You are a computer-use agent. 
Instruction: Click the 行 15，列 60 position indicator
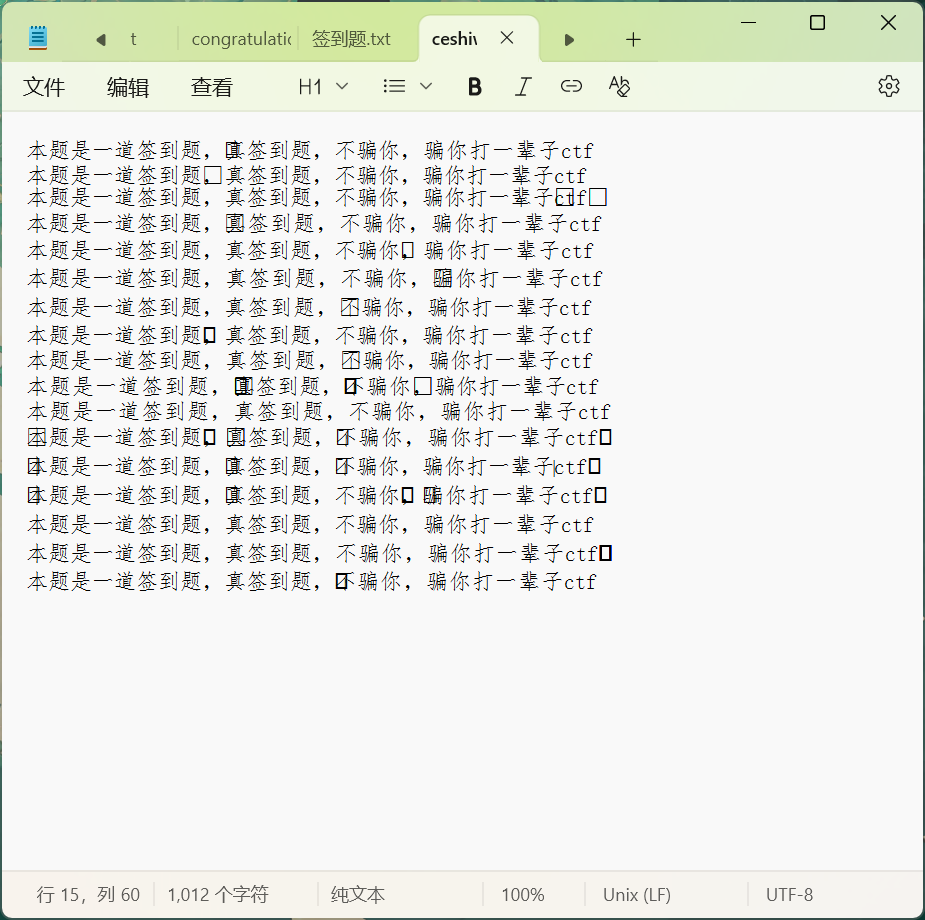88,895
